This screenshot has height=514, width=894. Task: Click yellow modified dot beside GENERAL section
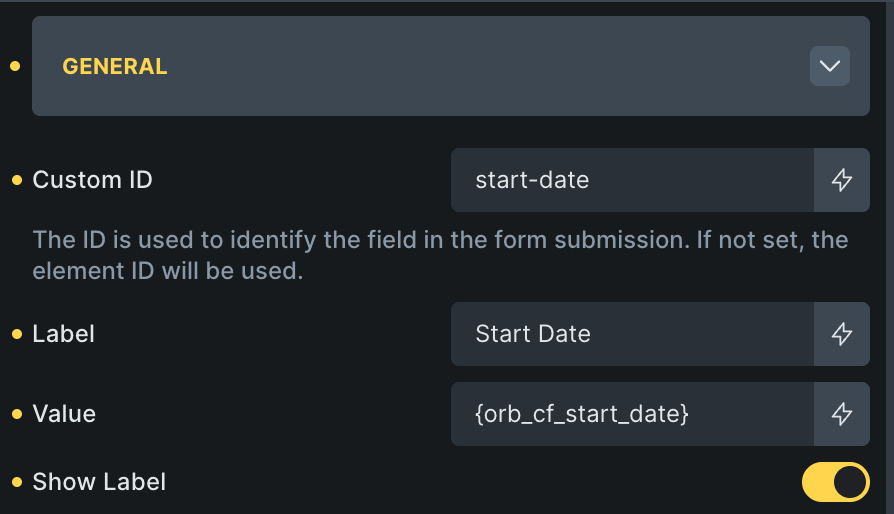15,66
